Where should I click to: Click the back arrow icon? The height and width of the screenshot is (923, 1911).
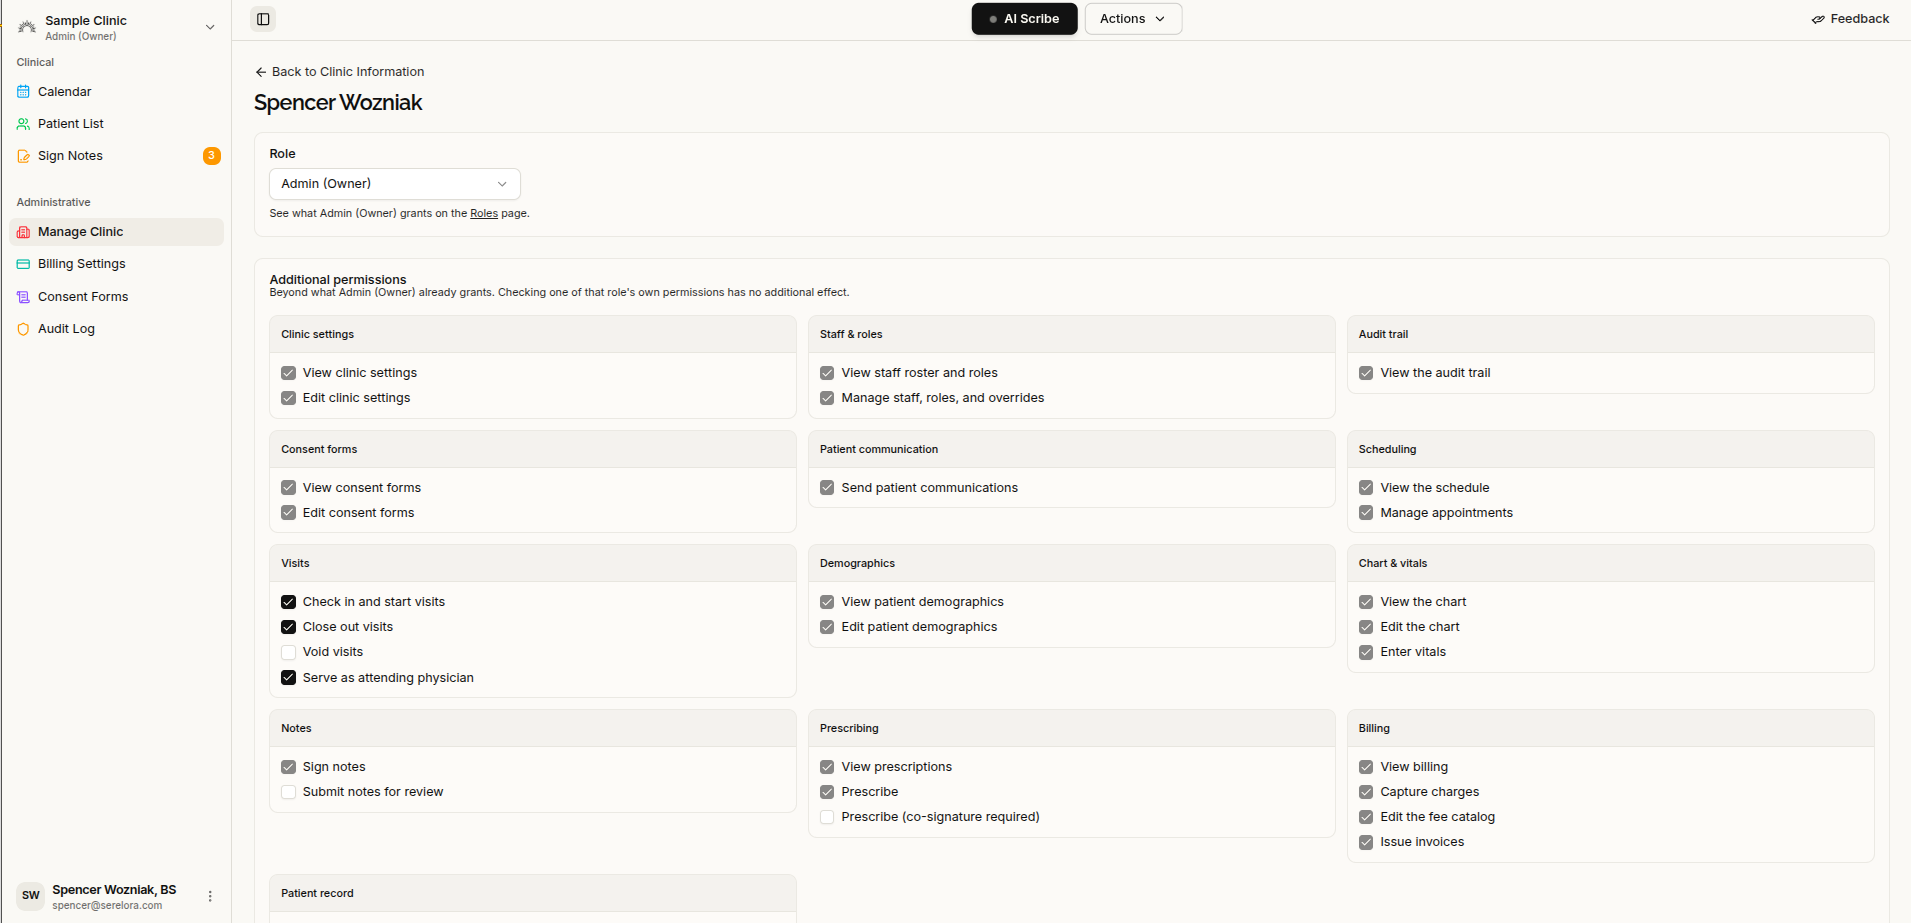[x=261, y=72]
